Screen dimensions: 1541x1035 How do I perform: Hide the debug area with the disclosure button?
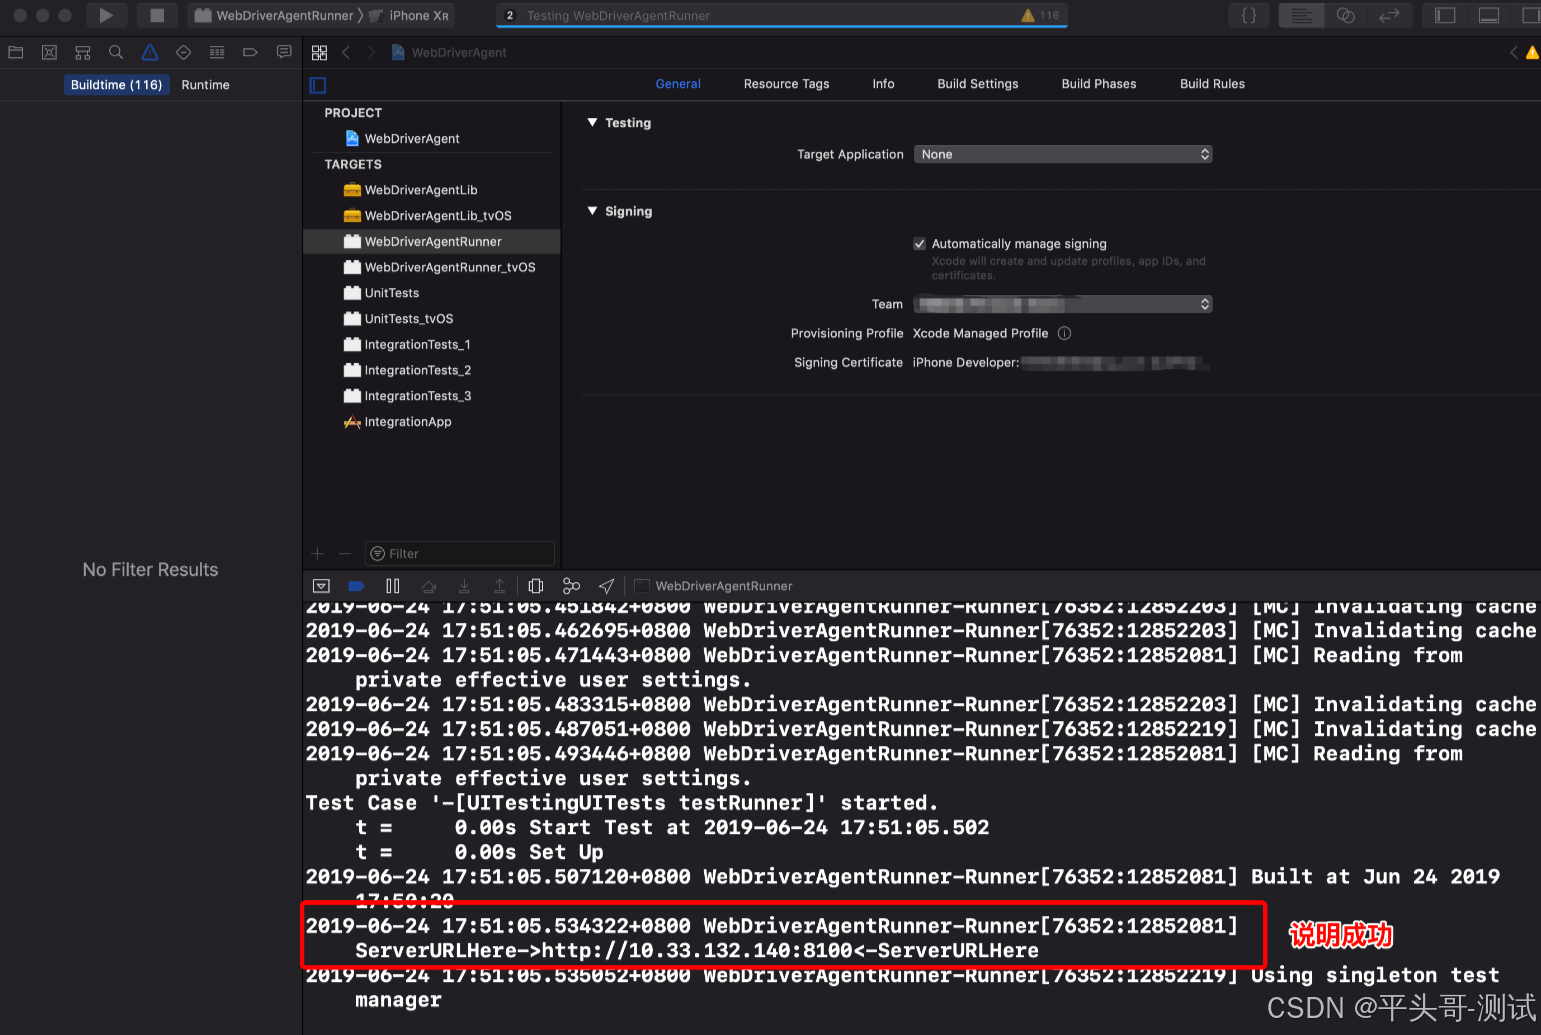pos(321,586)
